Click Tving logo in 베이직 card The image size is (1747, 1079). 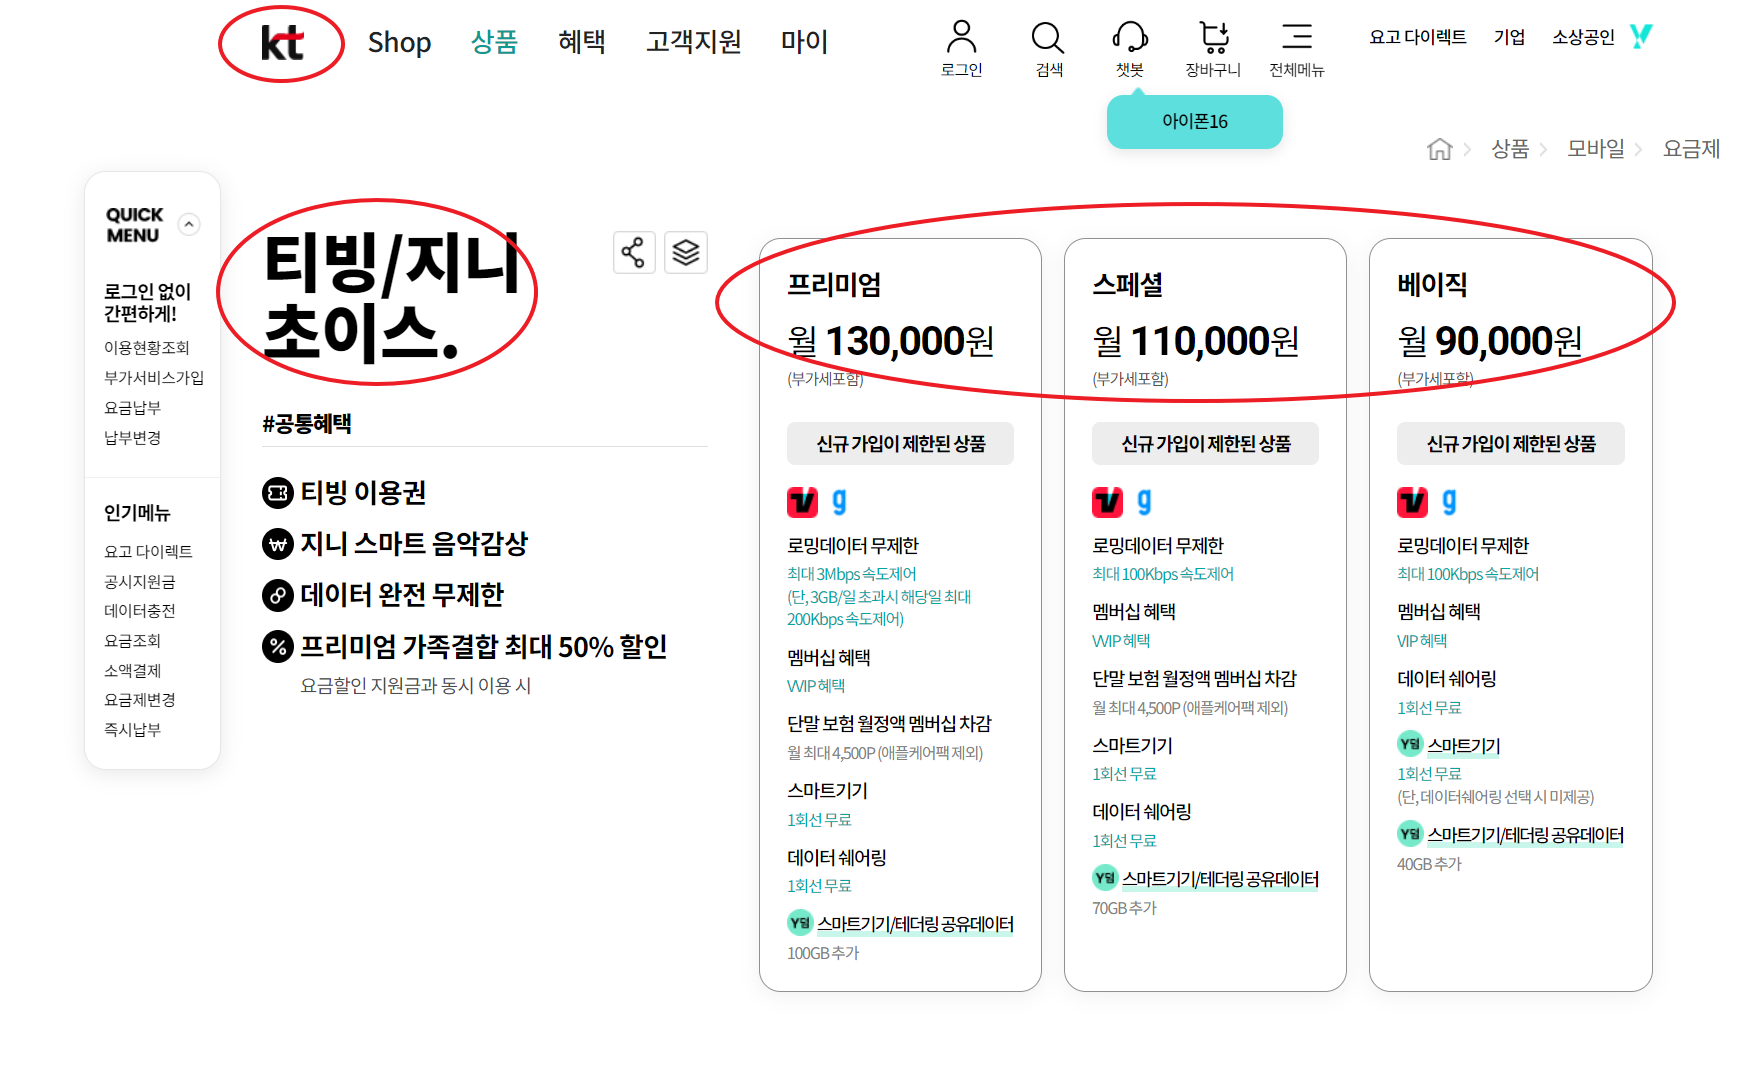[1413, 501]
